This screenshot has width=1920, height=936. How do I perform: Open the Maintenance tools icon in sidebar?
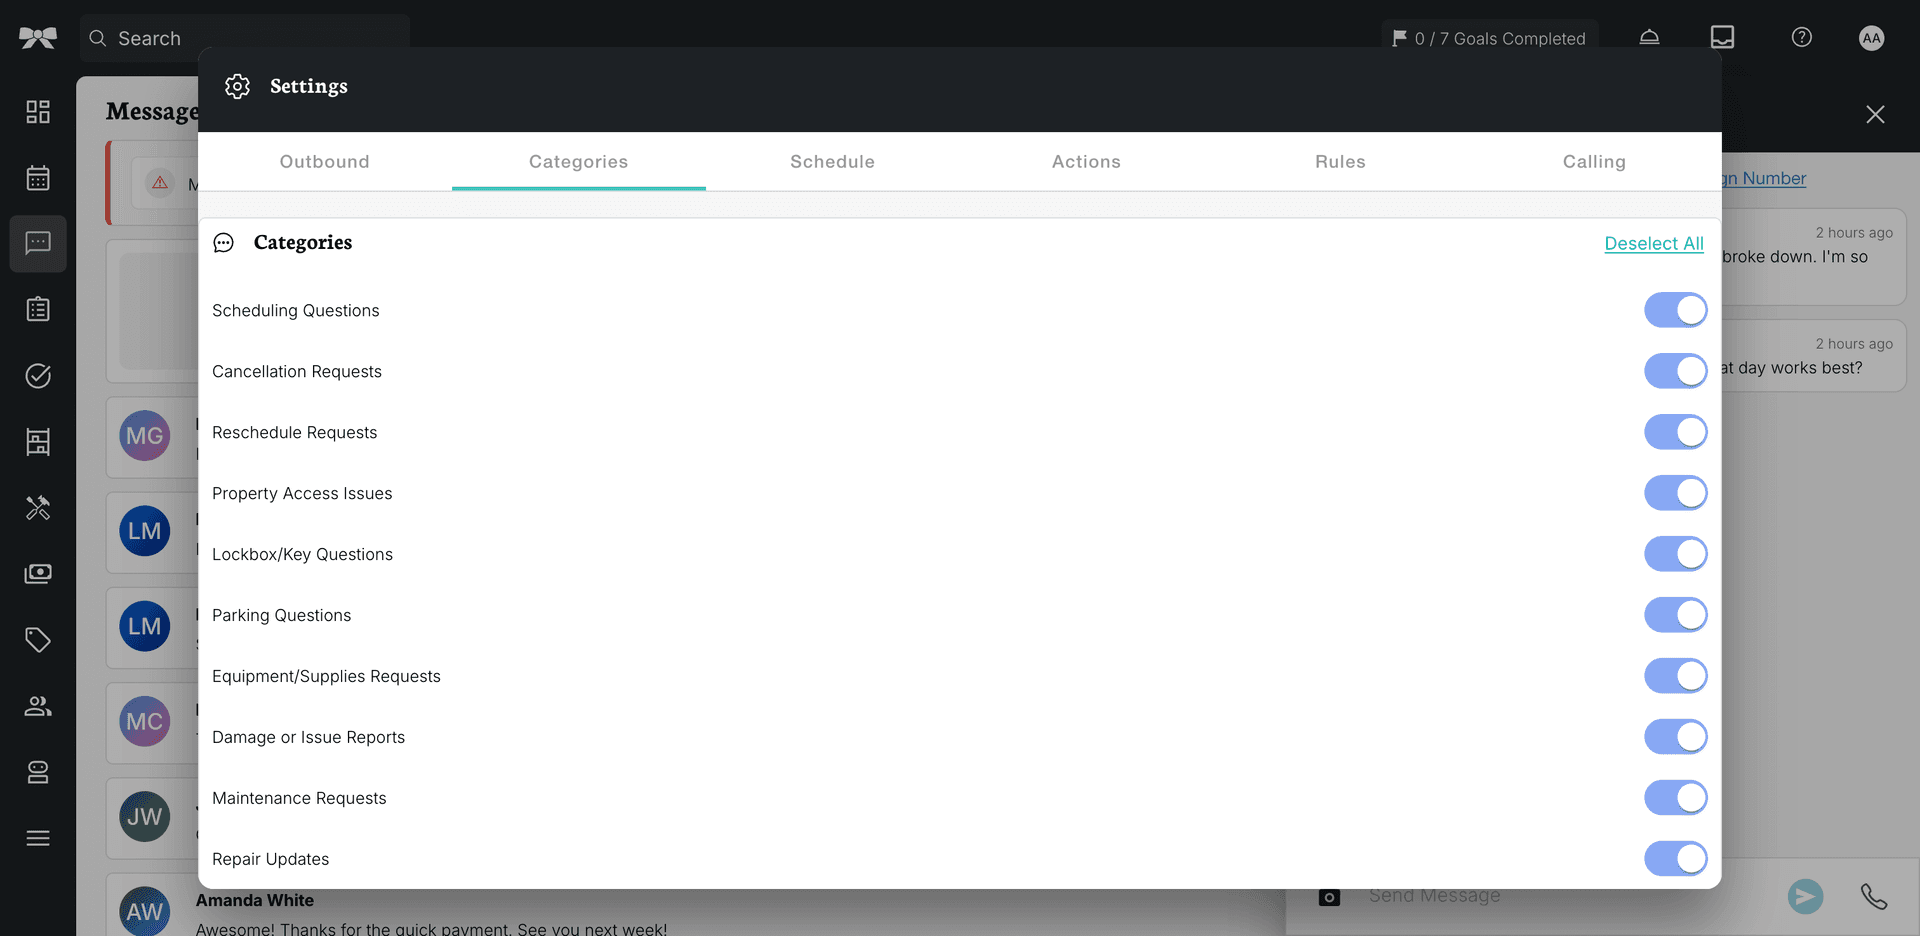tap(37, 508)
